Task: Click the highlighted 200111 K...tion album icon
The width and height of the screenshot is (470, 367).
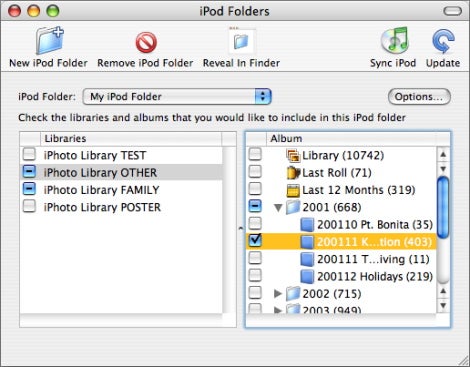Action: point(307,242)
